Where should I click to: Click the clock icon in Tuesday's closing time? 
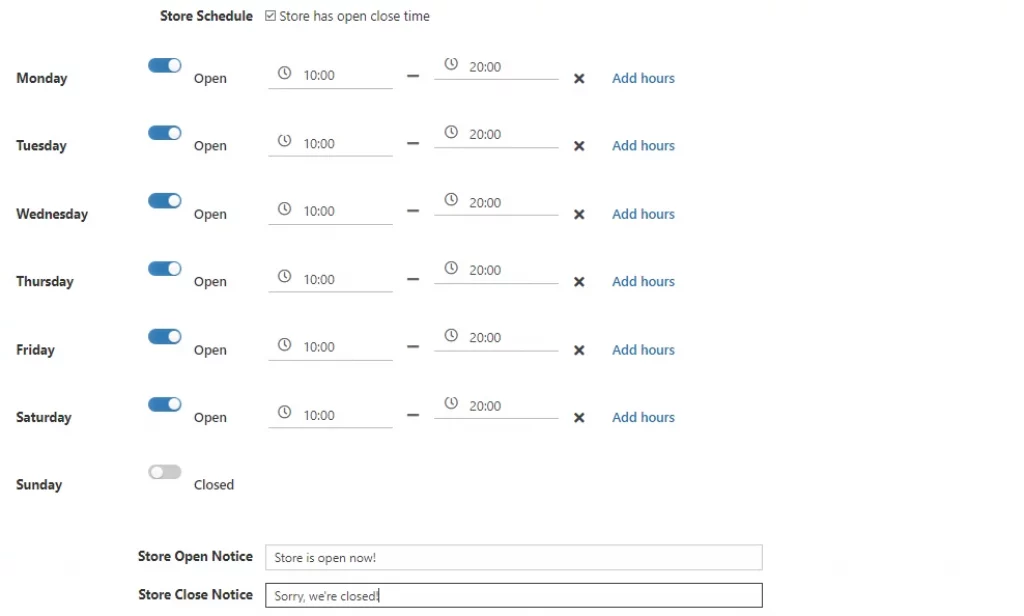tap(451, 133)
